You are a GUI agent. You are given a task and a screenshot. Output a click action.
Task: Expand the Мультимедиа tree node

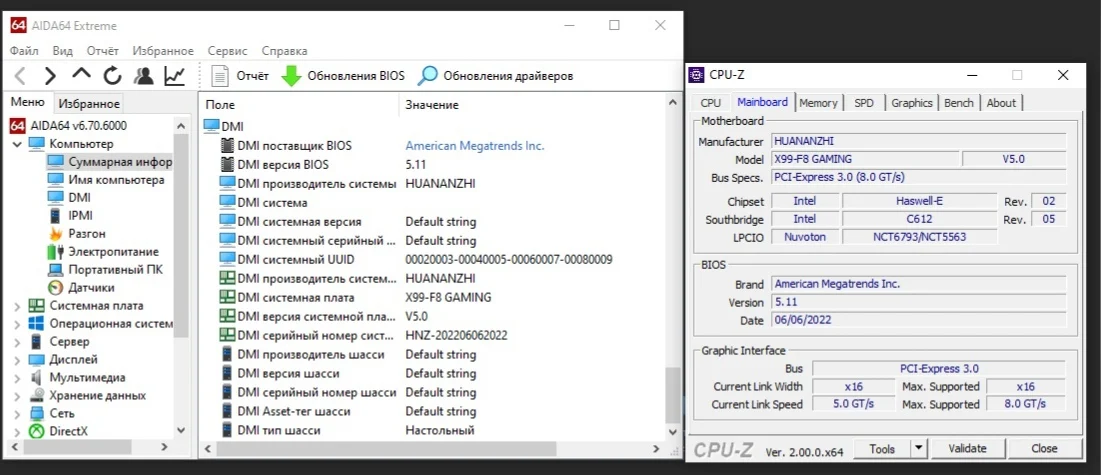point(17,377)
